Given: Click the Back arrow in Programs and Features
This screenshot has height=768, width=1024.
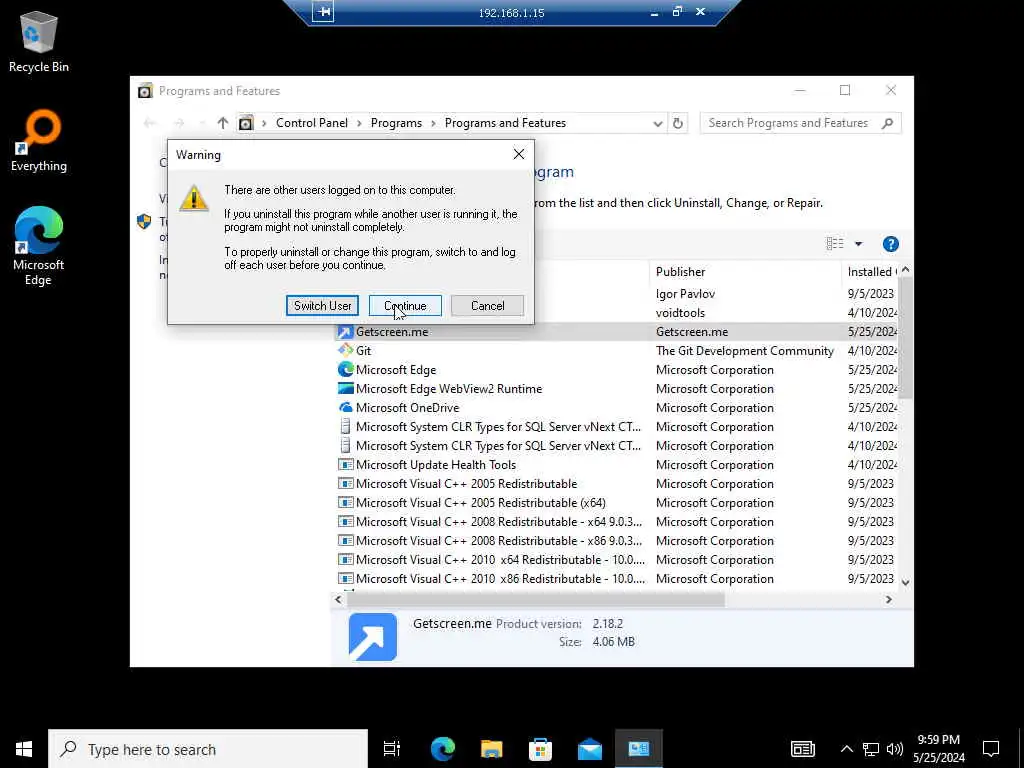Looking at the screenshot, I should click(150, 123).
